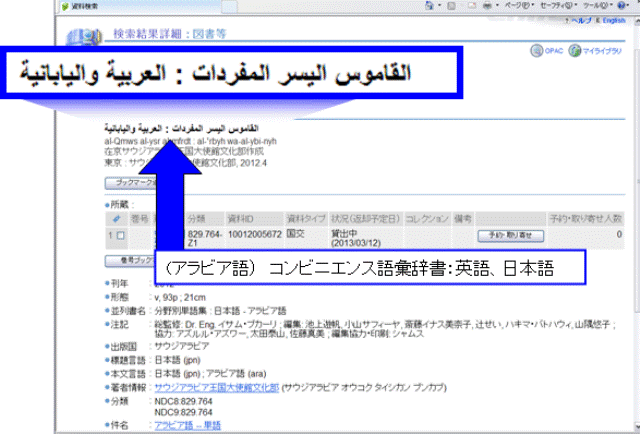
Task: Click the parallel title 分野別単語集
Action: point(180,311)
